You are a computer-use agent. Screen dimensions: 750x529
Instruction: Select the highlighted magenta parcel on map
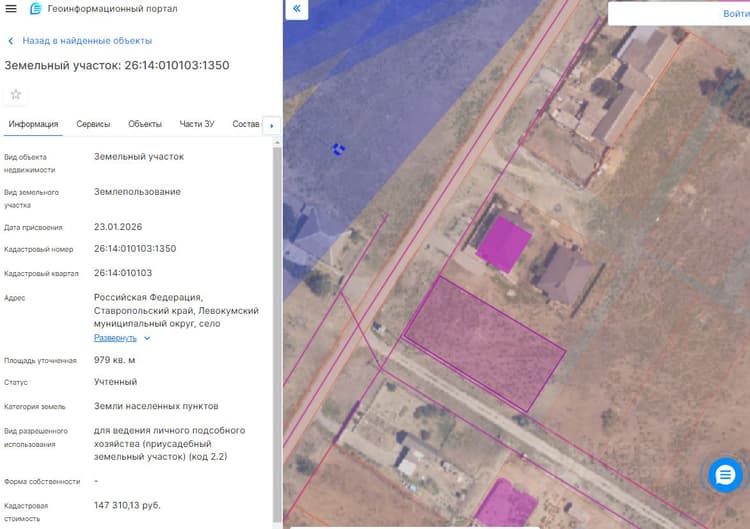(485, 343)
